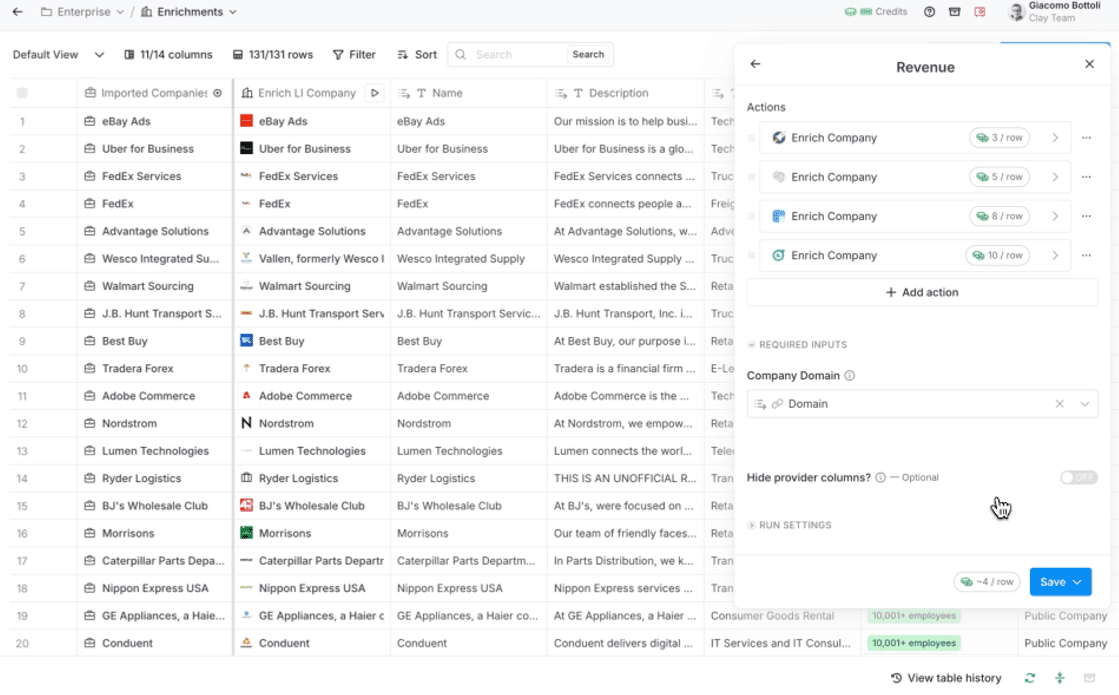This screenshot has height=695, width=1119.
Task: Open more options for the 10 / row action
Action: (x=1086, y=255)
